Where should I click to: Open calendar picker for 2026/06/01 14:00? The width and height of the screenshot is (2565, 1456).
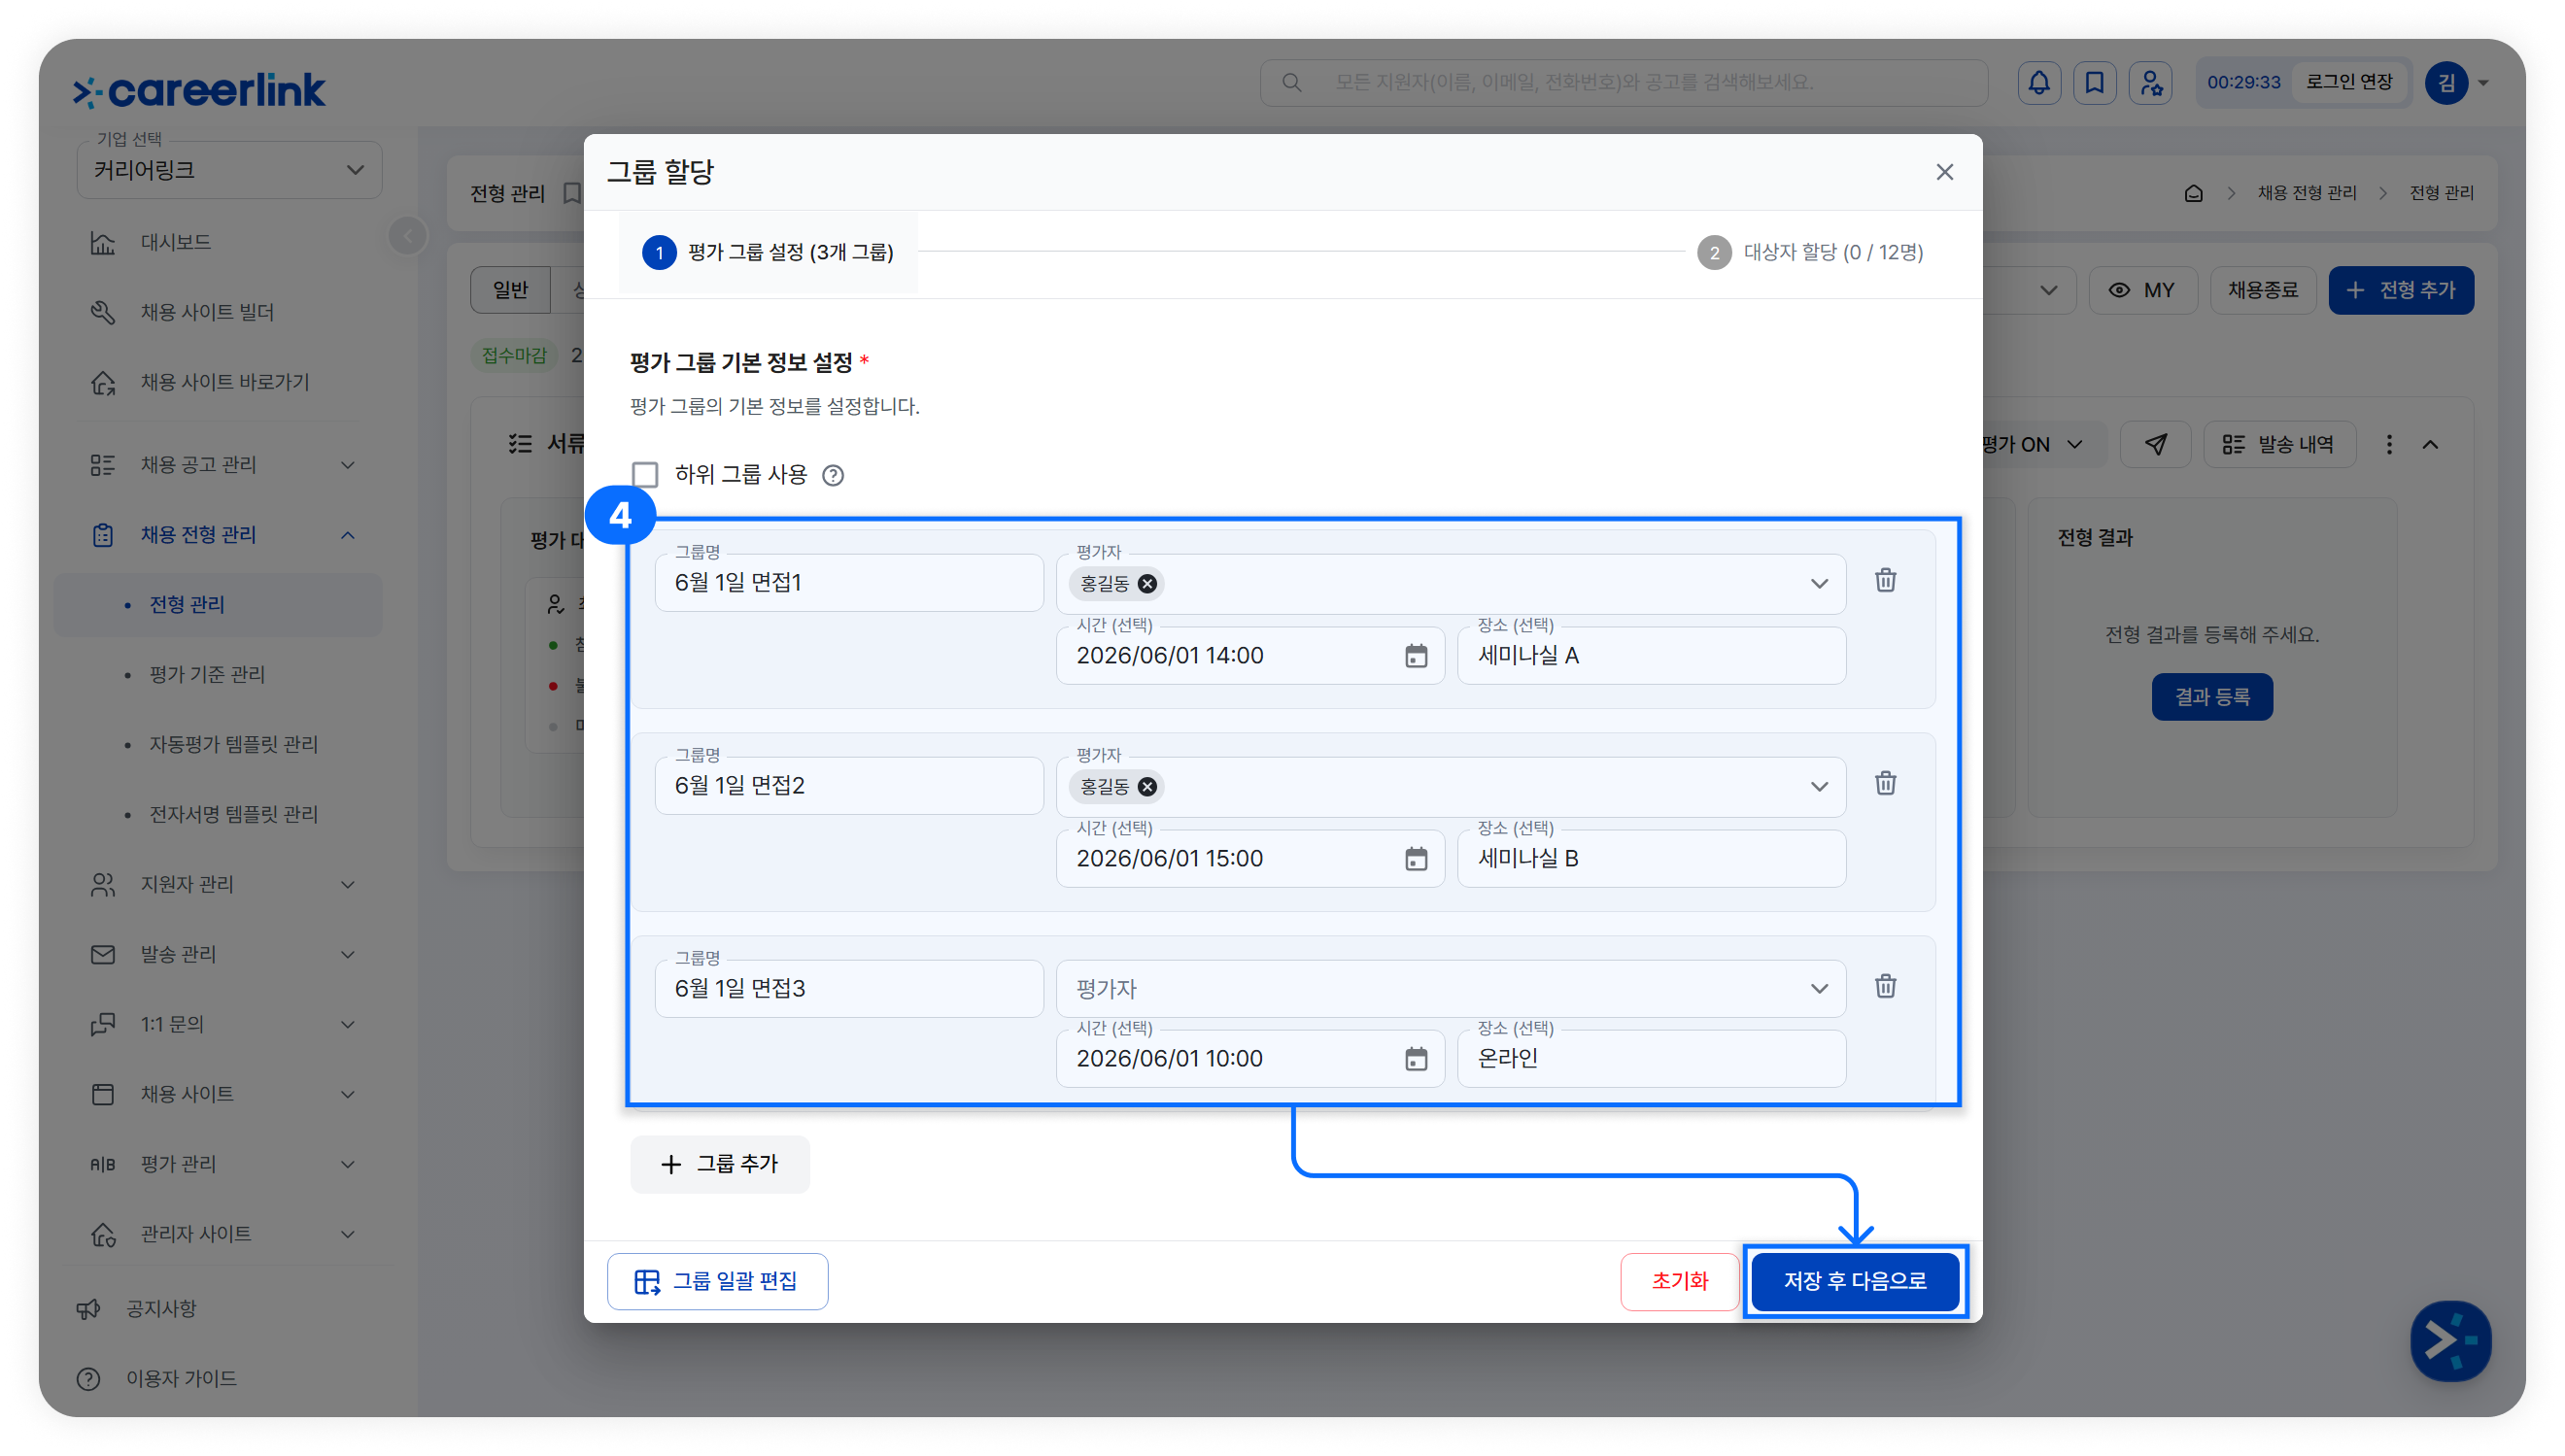coord(1416,656)
